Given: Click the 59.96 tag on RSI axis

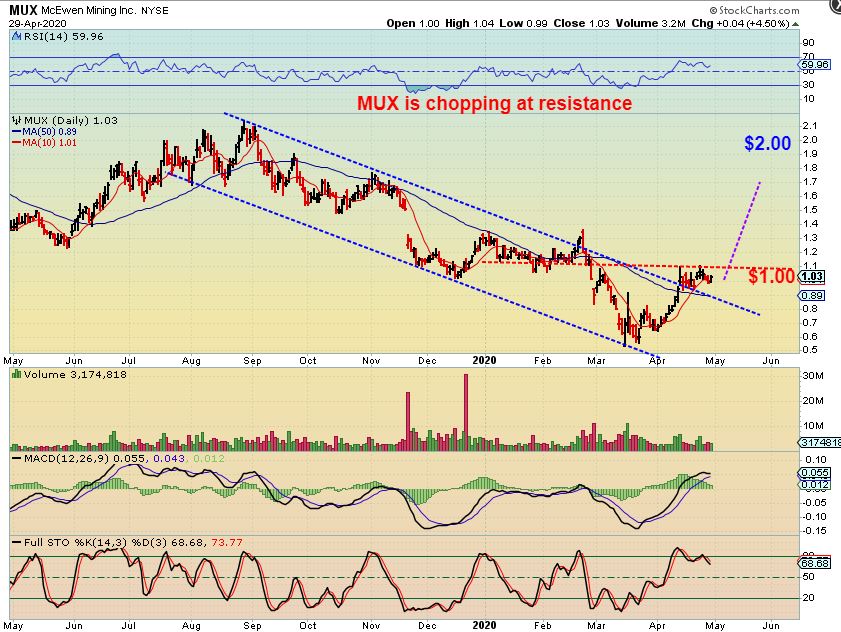Looking at the screenshot, I should click(814, 65).
